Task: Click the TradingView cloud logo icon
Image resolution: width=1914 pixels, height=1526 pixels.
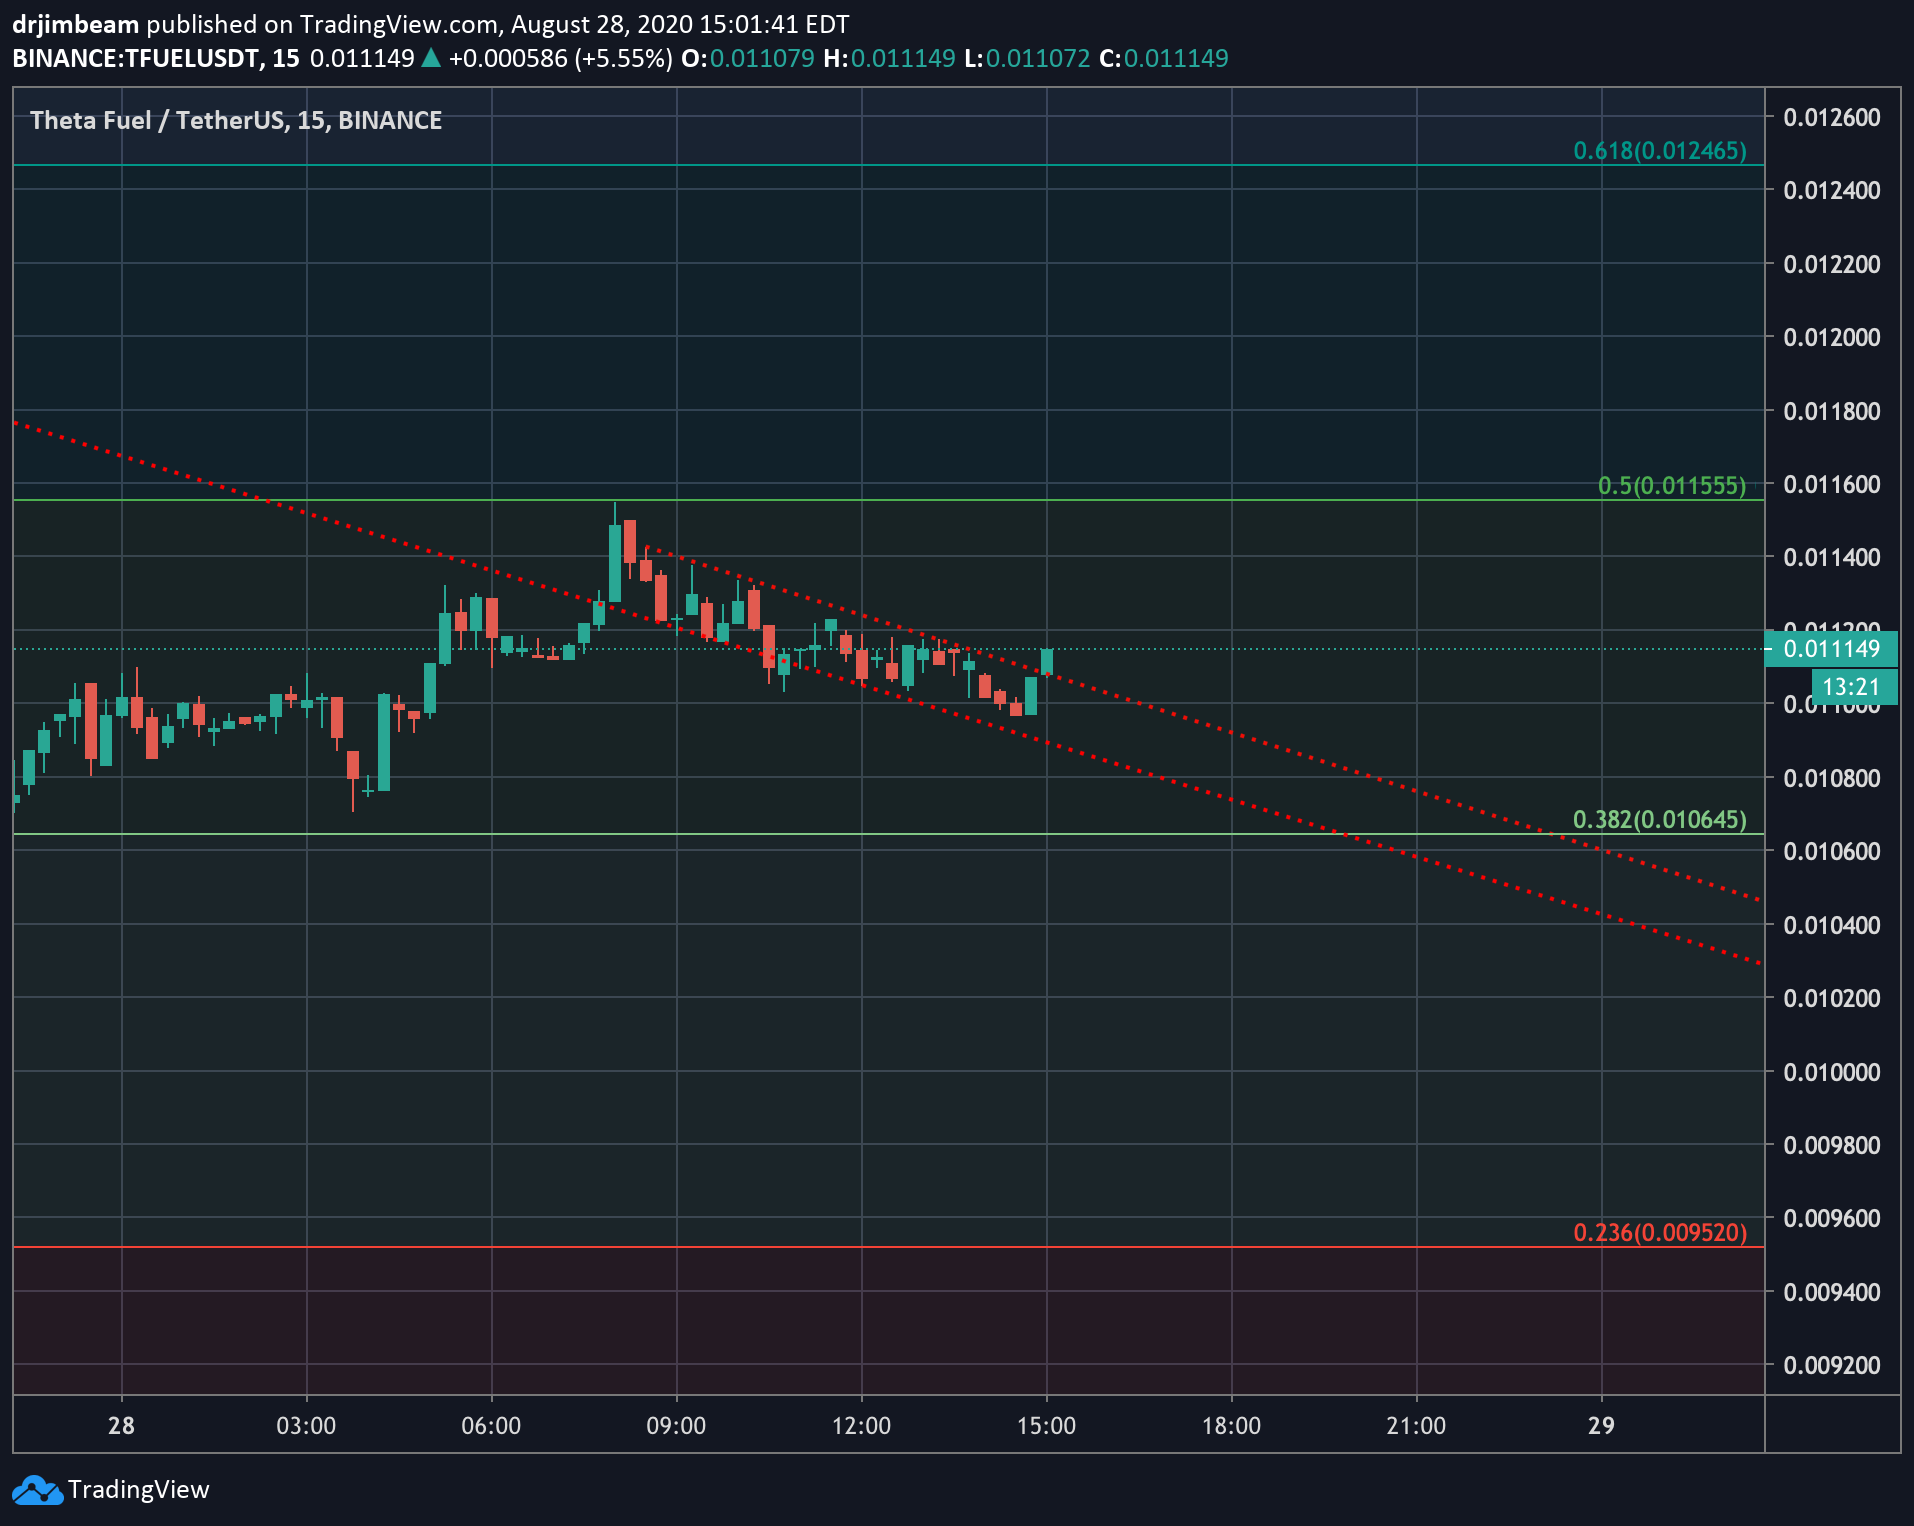Action: pos(37,1490)
